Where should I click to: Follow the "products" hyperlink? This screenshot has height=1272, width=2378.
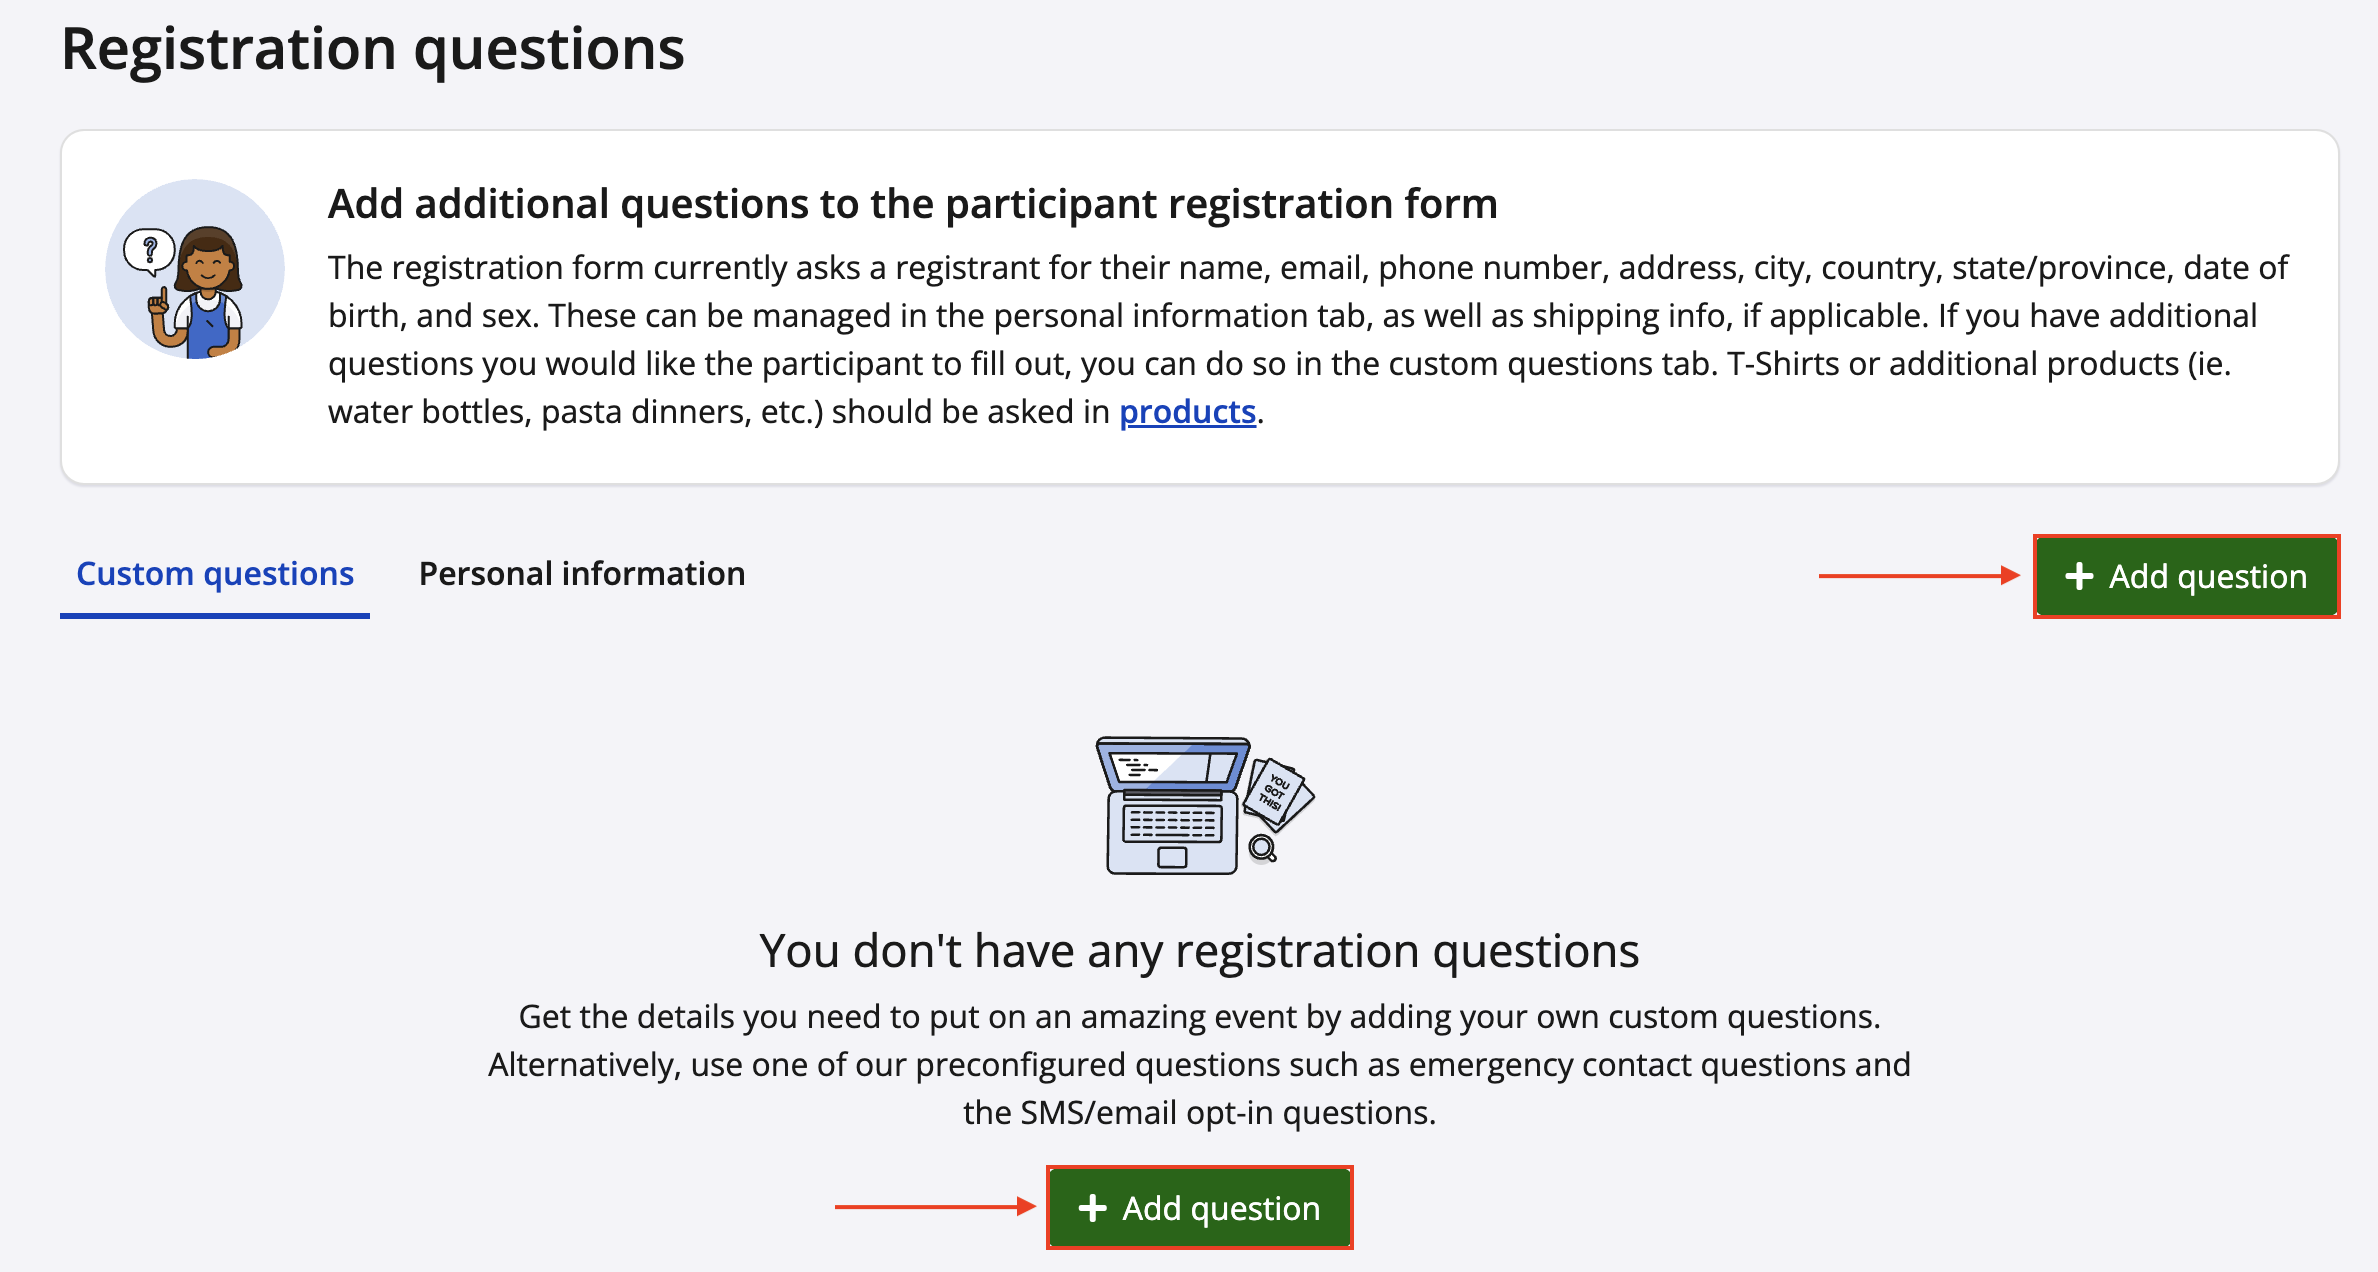1187,412
